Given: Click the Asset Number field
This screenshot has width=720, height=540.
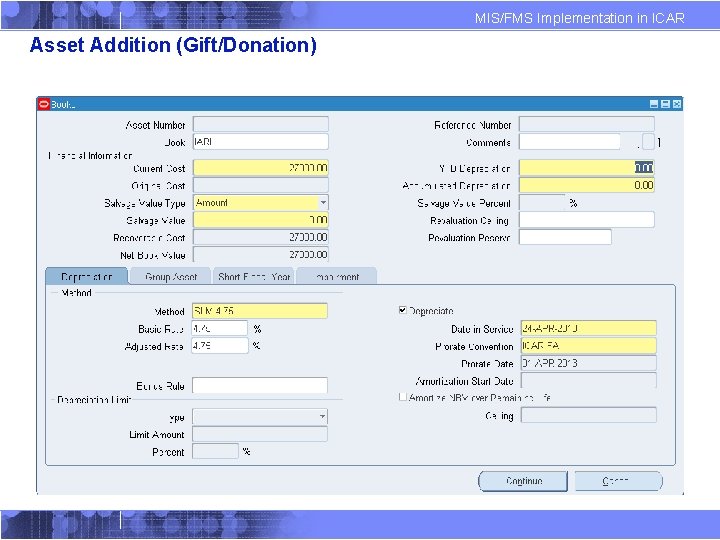Looking at the screenshot, I should pyautogui.click(x=261, y=124).
